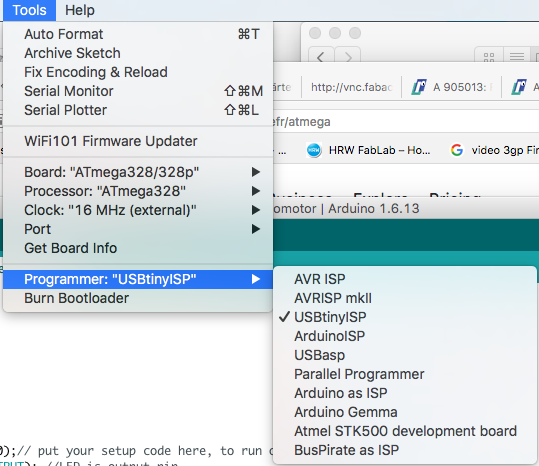Image resolution: width=539 pixels, height=466 pixels.
Task: Expand the Board "ATmega328/328p" submenu
Action: click(138, 172)
